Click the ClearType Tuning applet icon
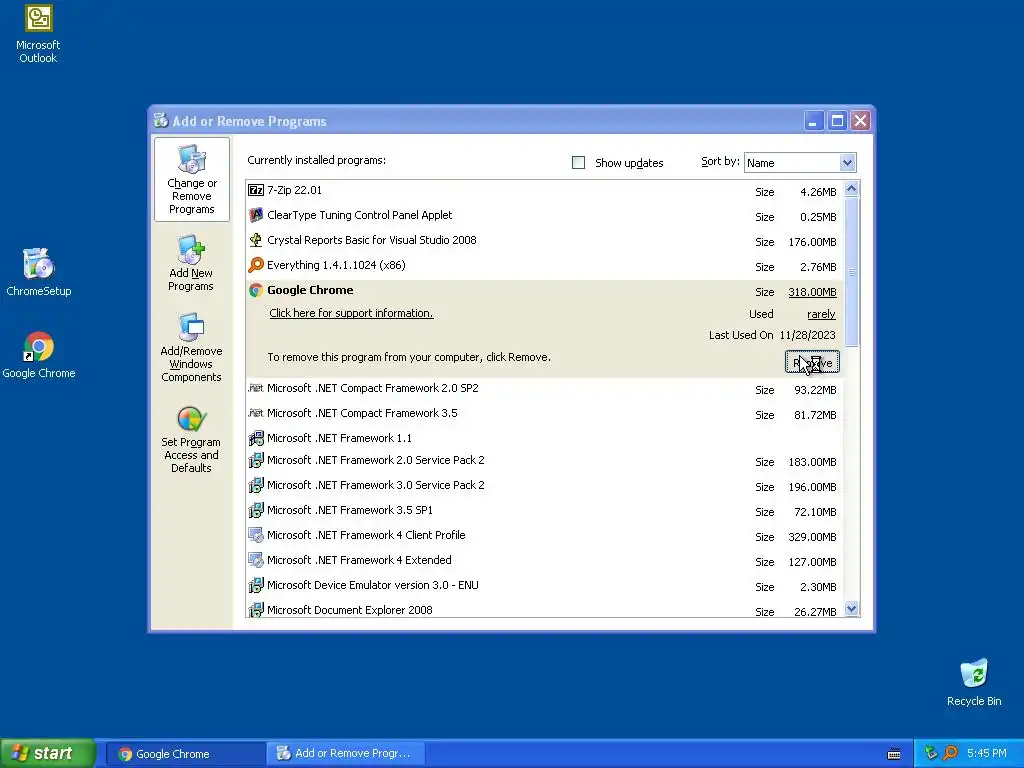This screenshot has width=1024, height=768. pyautogui.click(x=256, y=215)
